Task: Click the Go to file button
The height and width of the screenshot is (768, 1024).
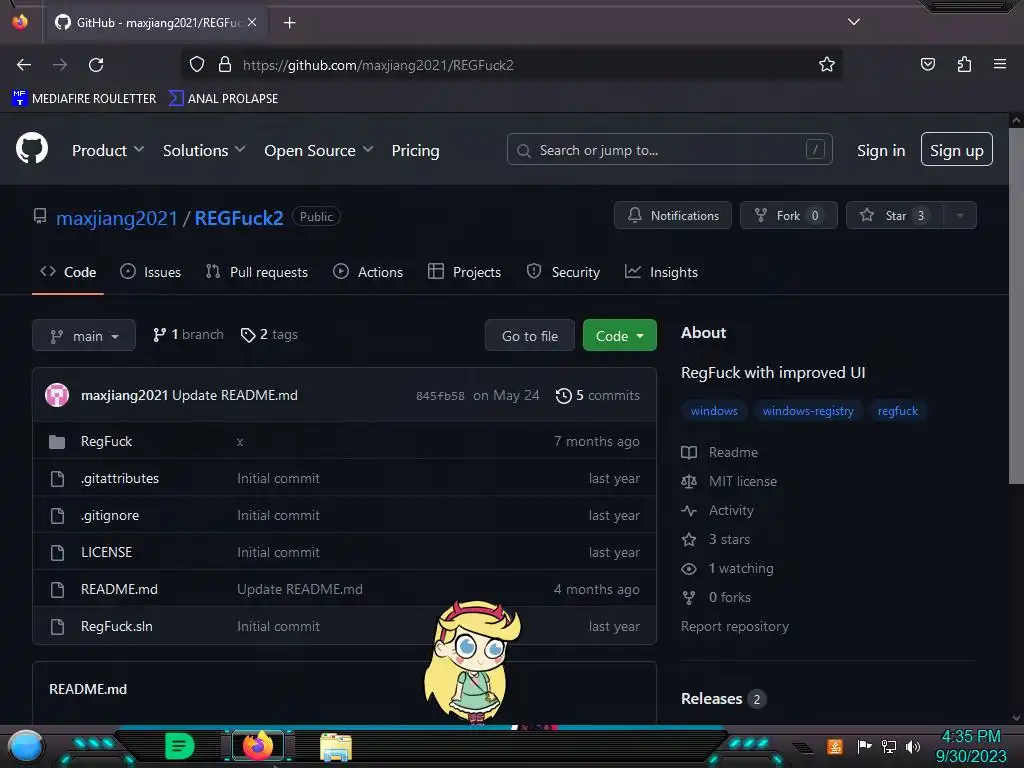Action: coord(530,335)
